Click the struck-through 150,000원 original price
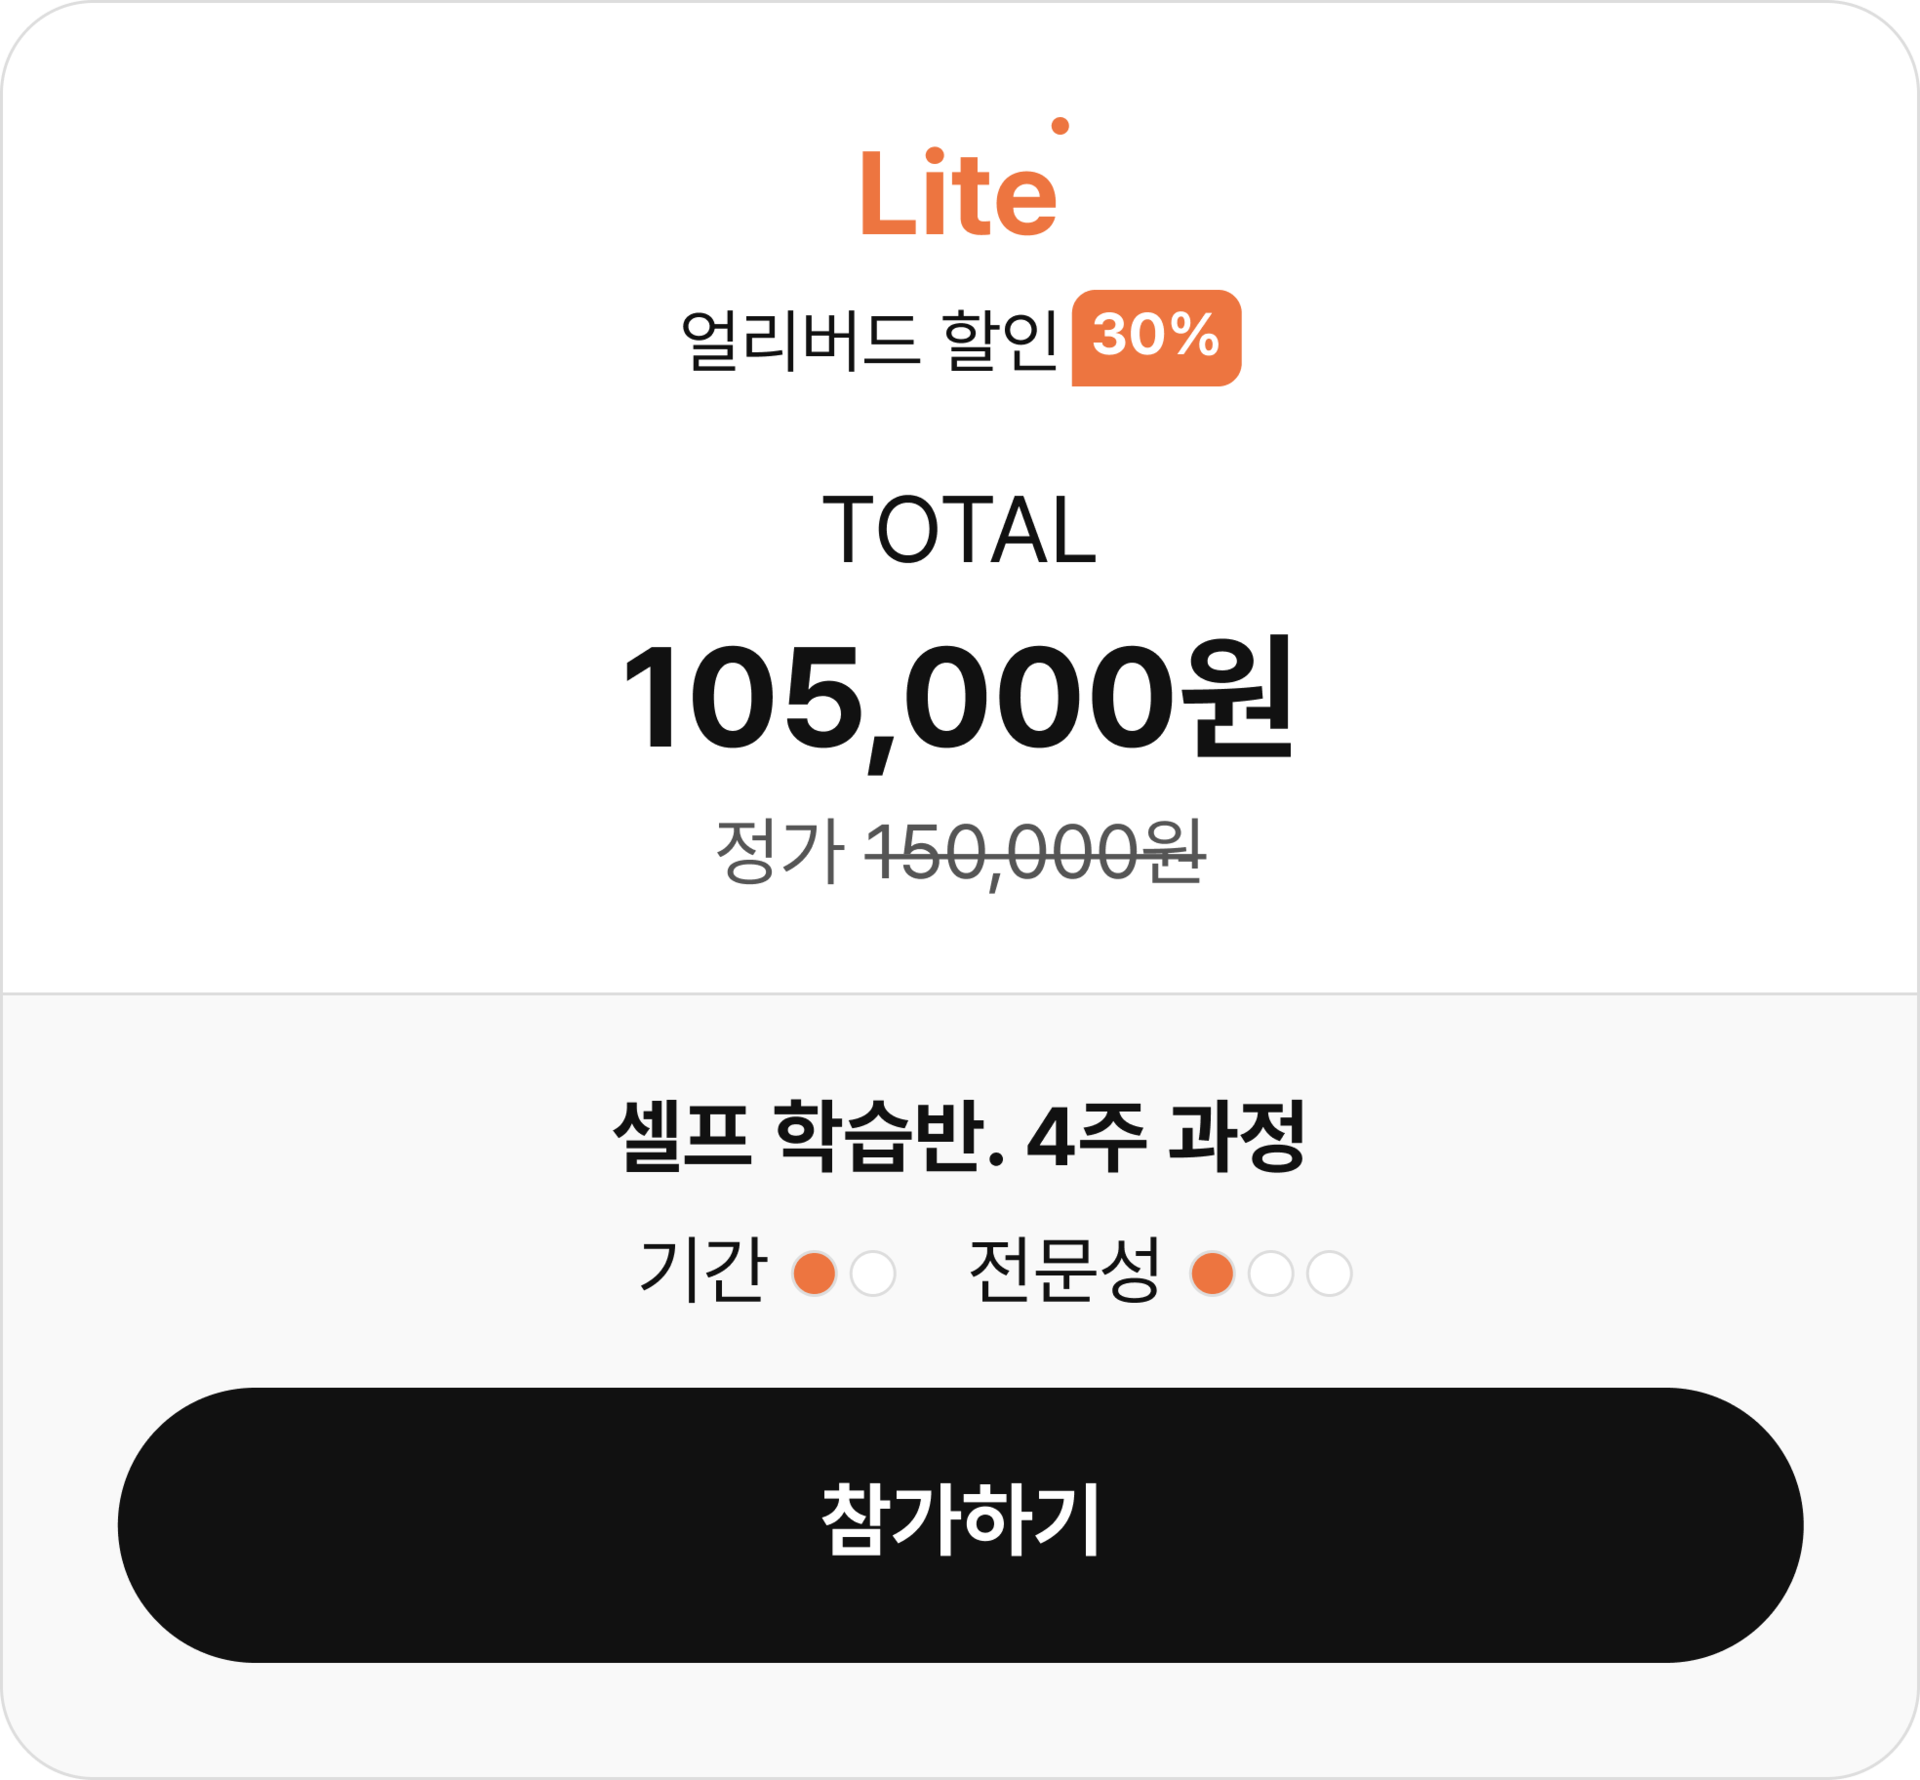The image size is (1920, 1780). click(1035, 853)
